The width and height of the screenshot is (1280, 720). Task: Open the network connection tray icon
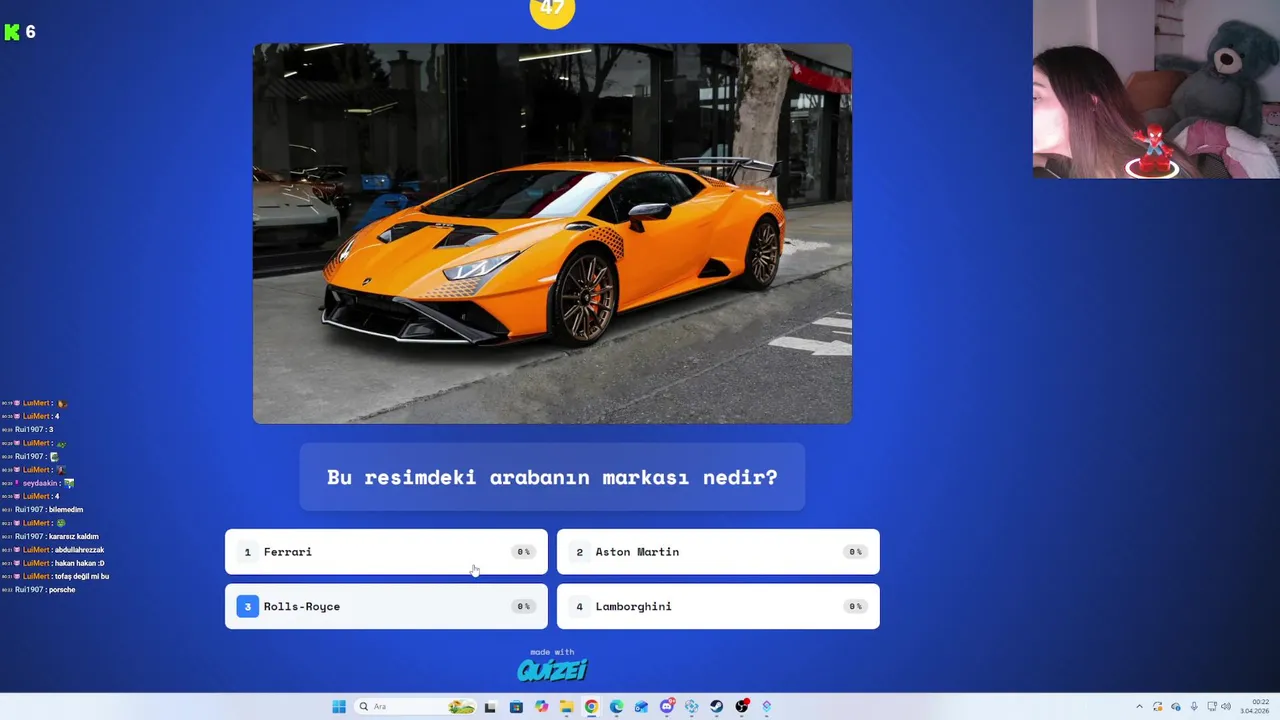[1212, 706]
